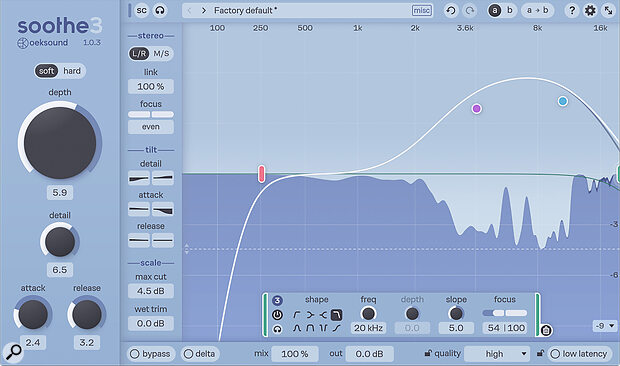
Task: Click the quality lock icon
Action: click(428, 353)
